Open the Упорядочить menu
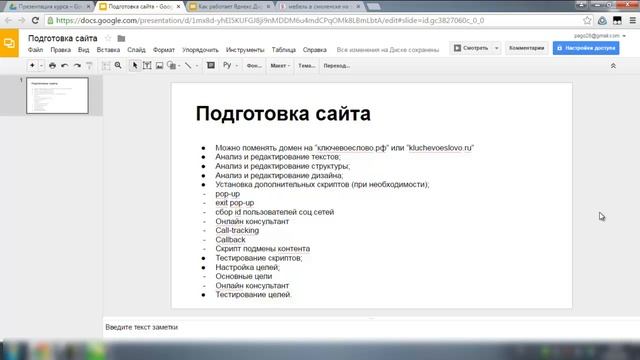The image size is (640, 360). [x=200, y=50]
